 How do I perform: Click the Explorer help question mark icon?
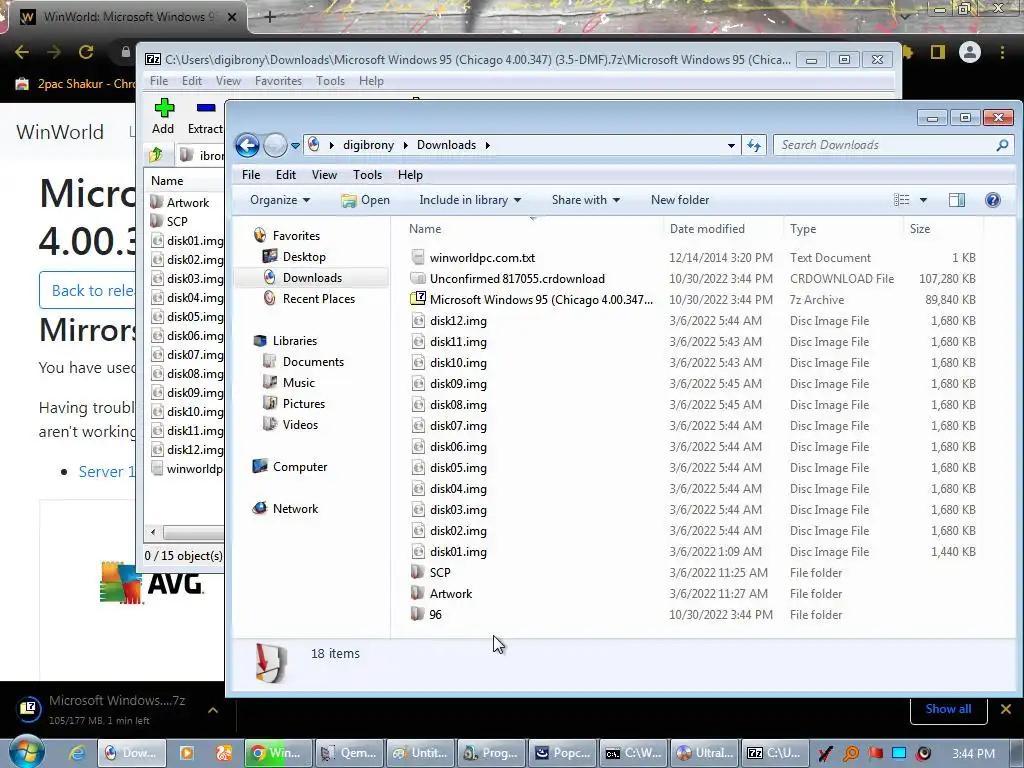993,200
